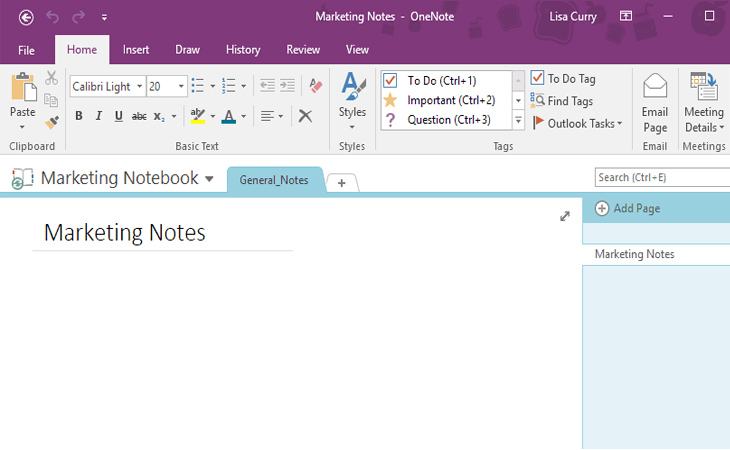
Task: Switch to the Draw tab
Action: click(187, 49)
